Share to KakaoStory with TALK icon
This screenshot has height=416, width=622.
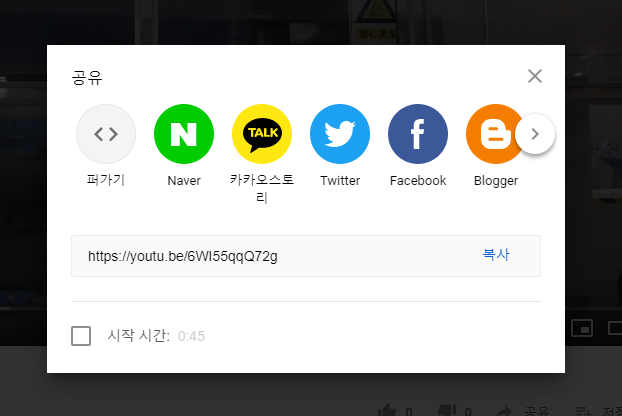(x=262, y=134)
